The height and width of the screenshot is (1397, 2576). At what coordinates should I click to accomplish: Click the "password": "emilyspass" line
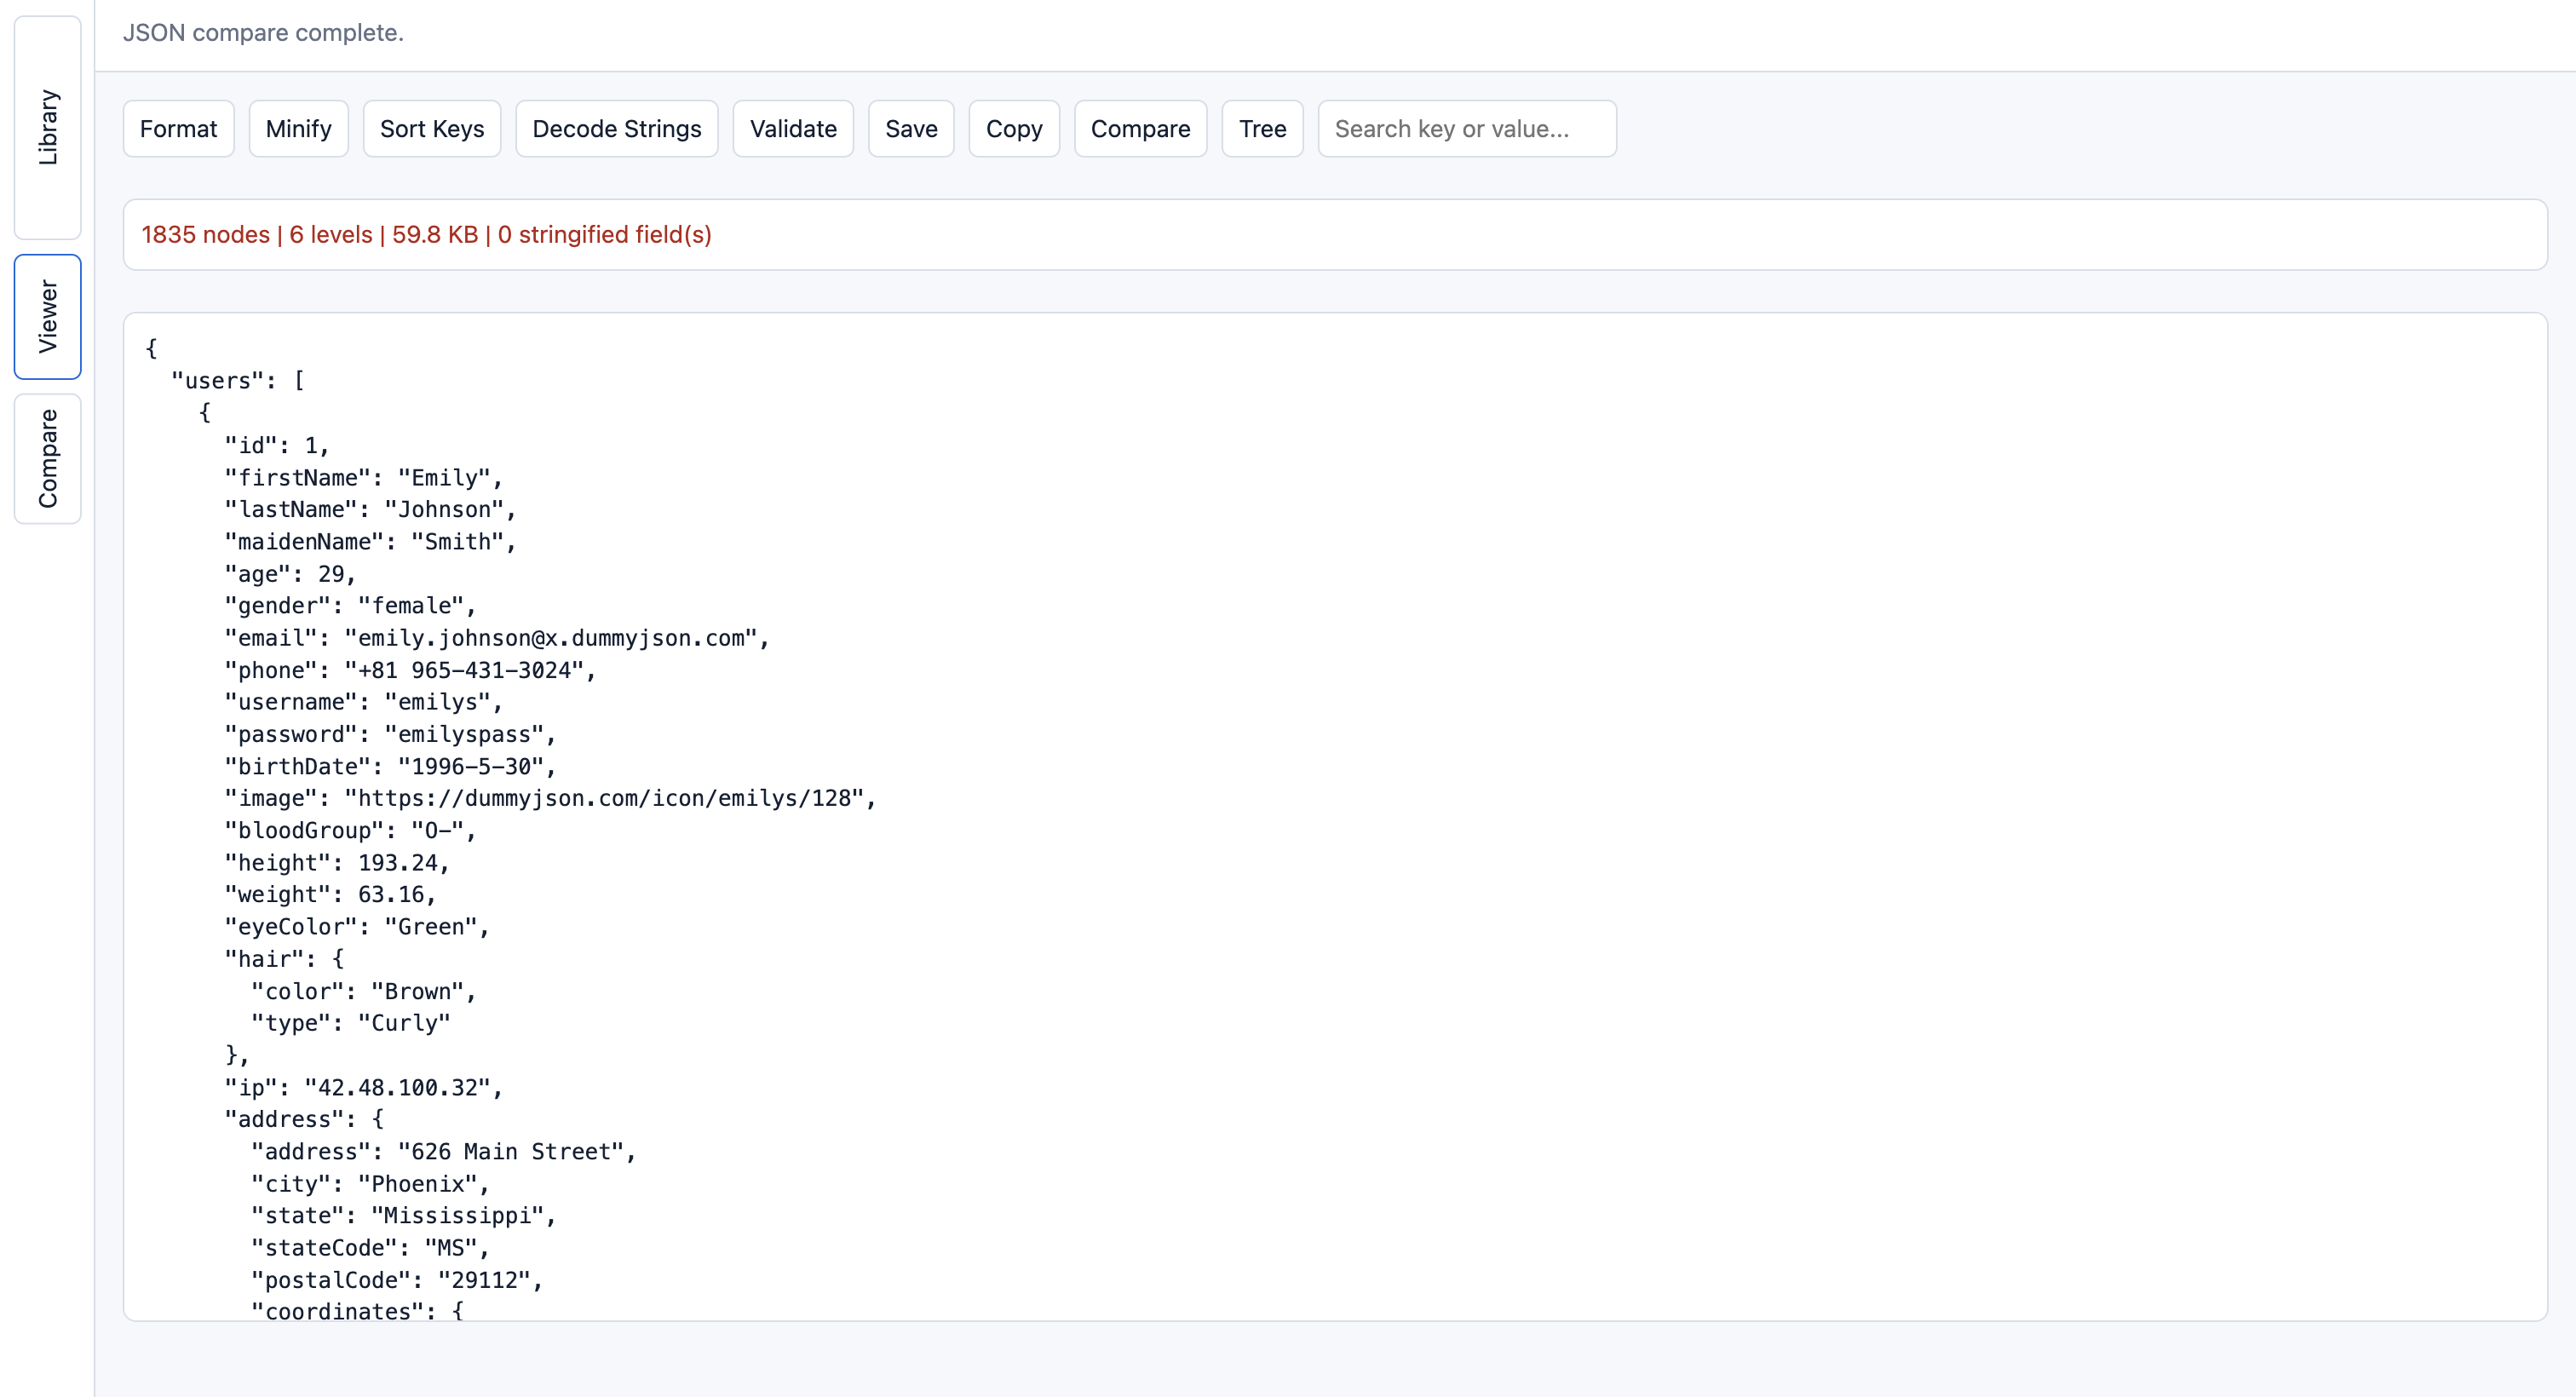(x=390, y=734)
